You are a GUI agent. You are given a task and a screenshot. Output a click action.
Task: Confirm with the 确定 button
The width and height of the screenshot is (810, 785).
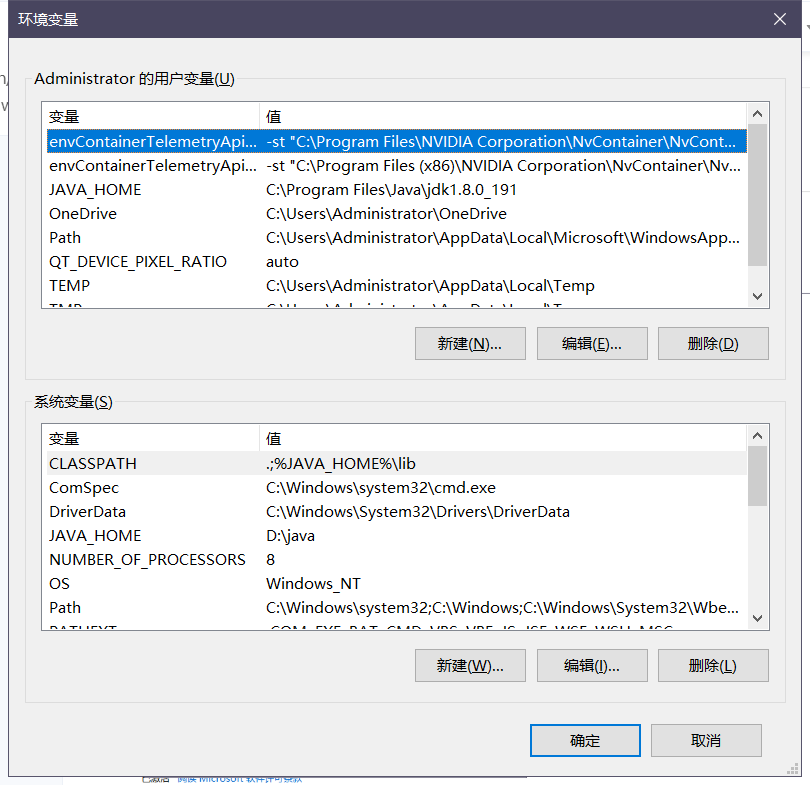(585, 741)
